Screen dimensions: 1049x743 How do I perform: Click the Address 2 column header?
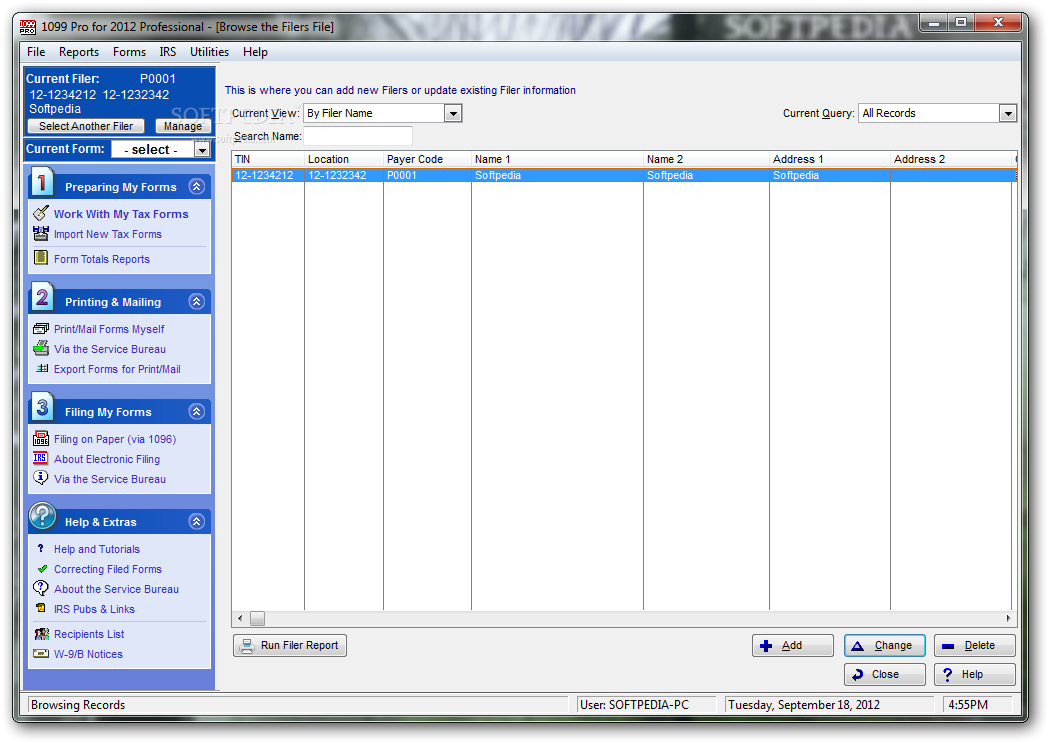[951, 159]
